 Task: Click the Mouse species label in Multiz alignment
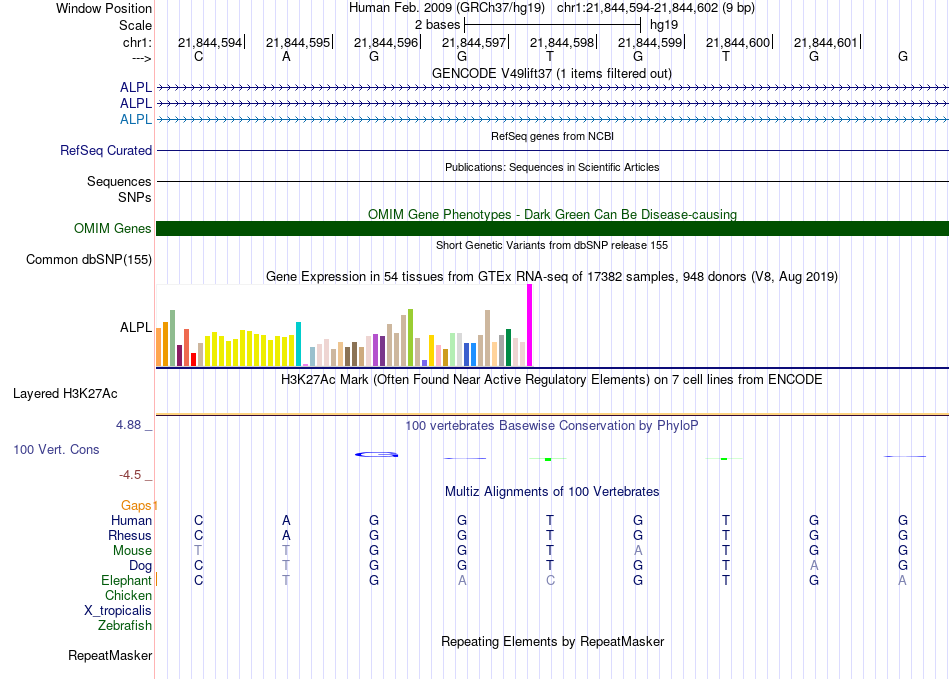pyautogui.click(x=132, y=550)
